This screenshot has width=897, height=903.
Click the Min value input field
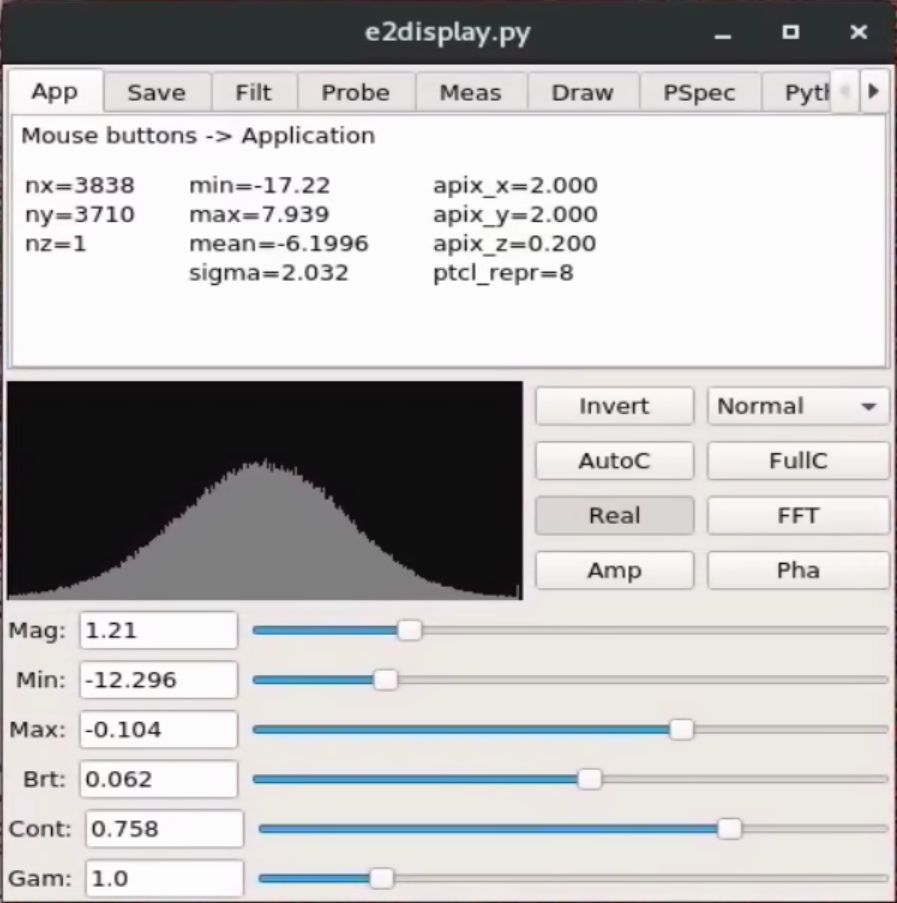[158, 680]
